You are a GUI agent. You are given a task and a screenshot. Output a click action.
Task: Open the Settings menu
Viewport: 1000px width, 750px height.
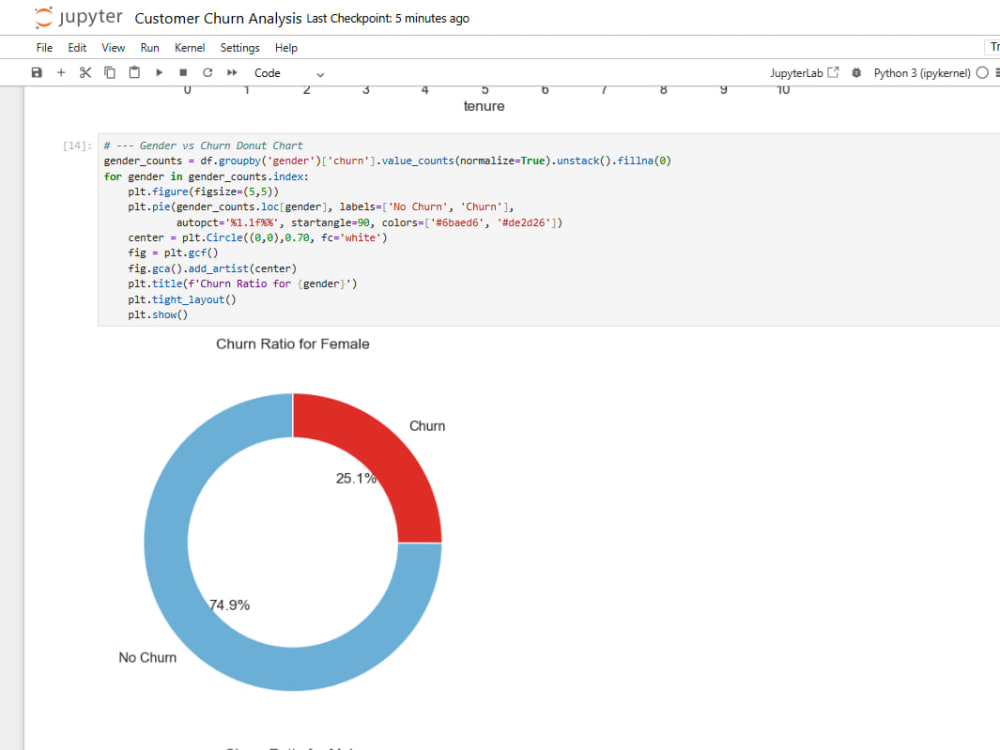(240, 48)
